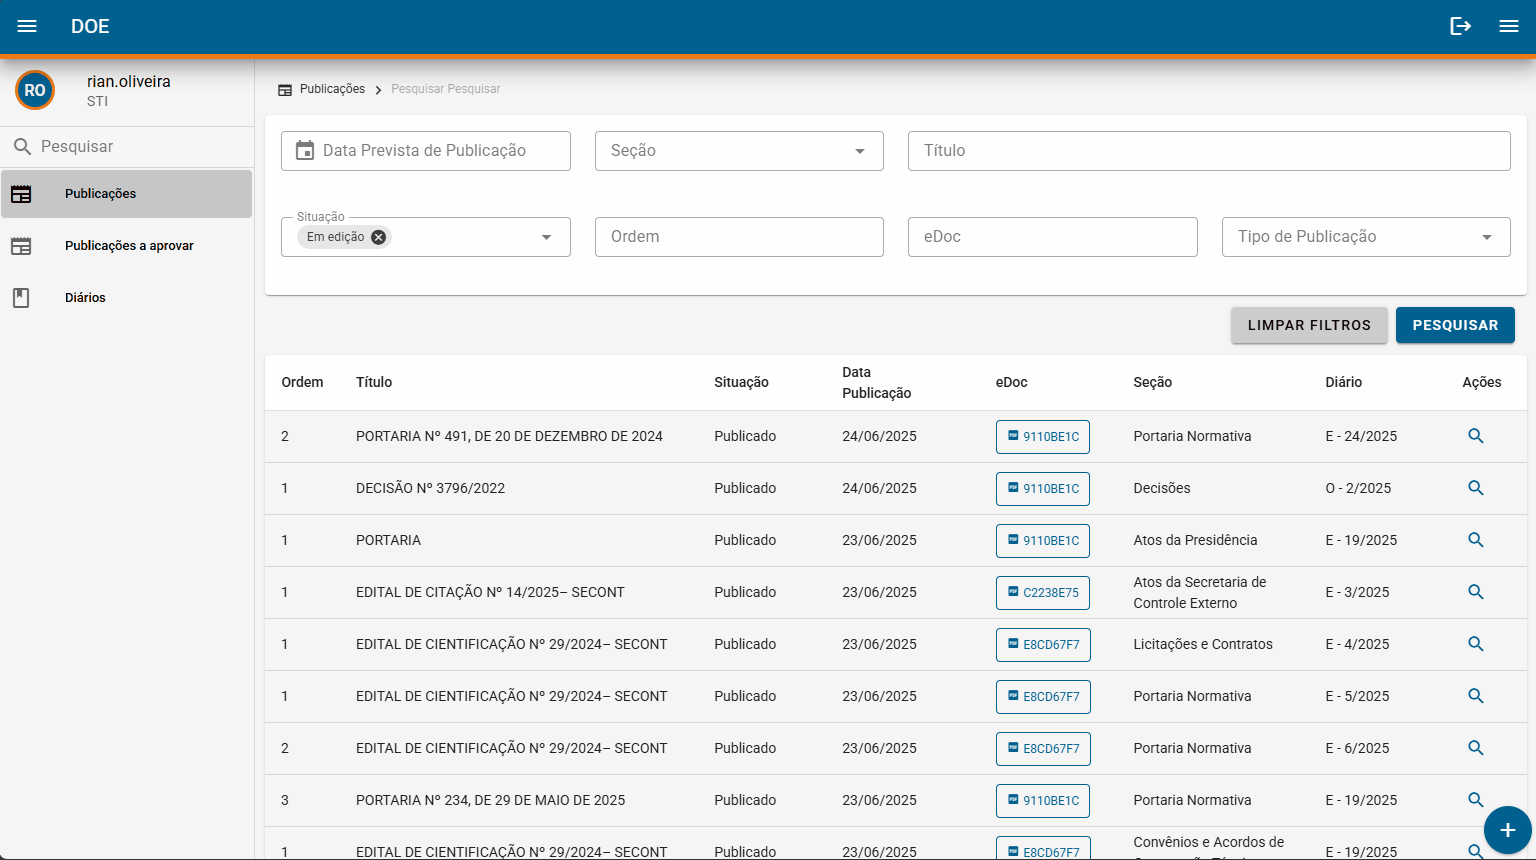
Task: Focus the Data Prevista de Publicação field
Action: [426, 151]
